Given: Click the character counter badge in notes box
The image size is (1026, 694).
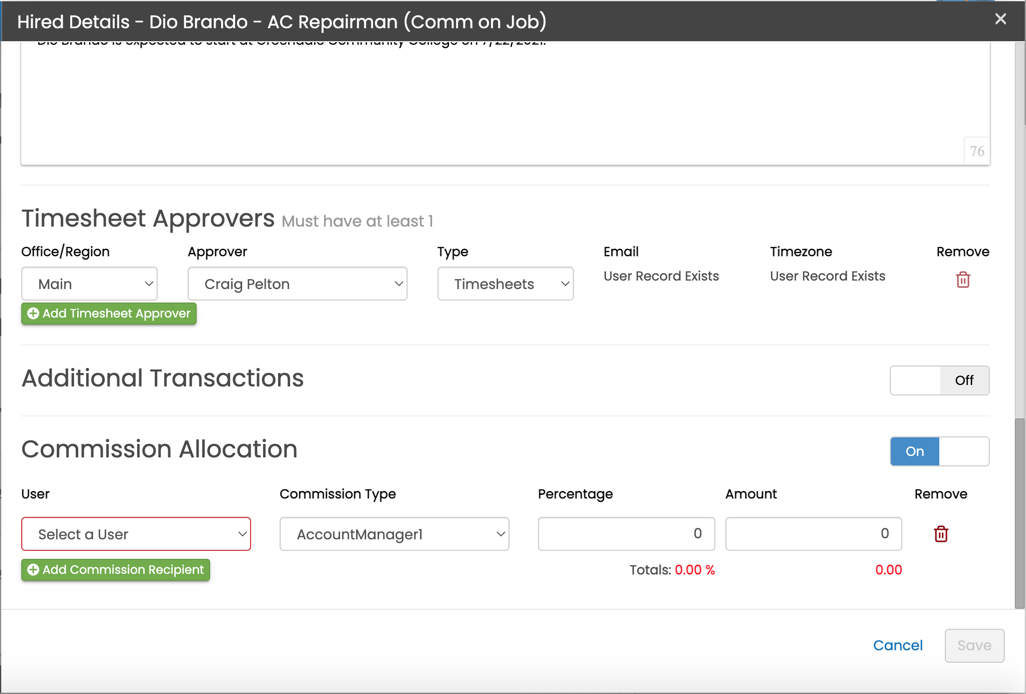Looking at the screenshot, I should 976,151.
